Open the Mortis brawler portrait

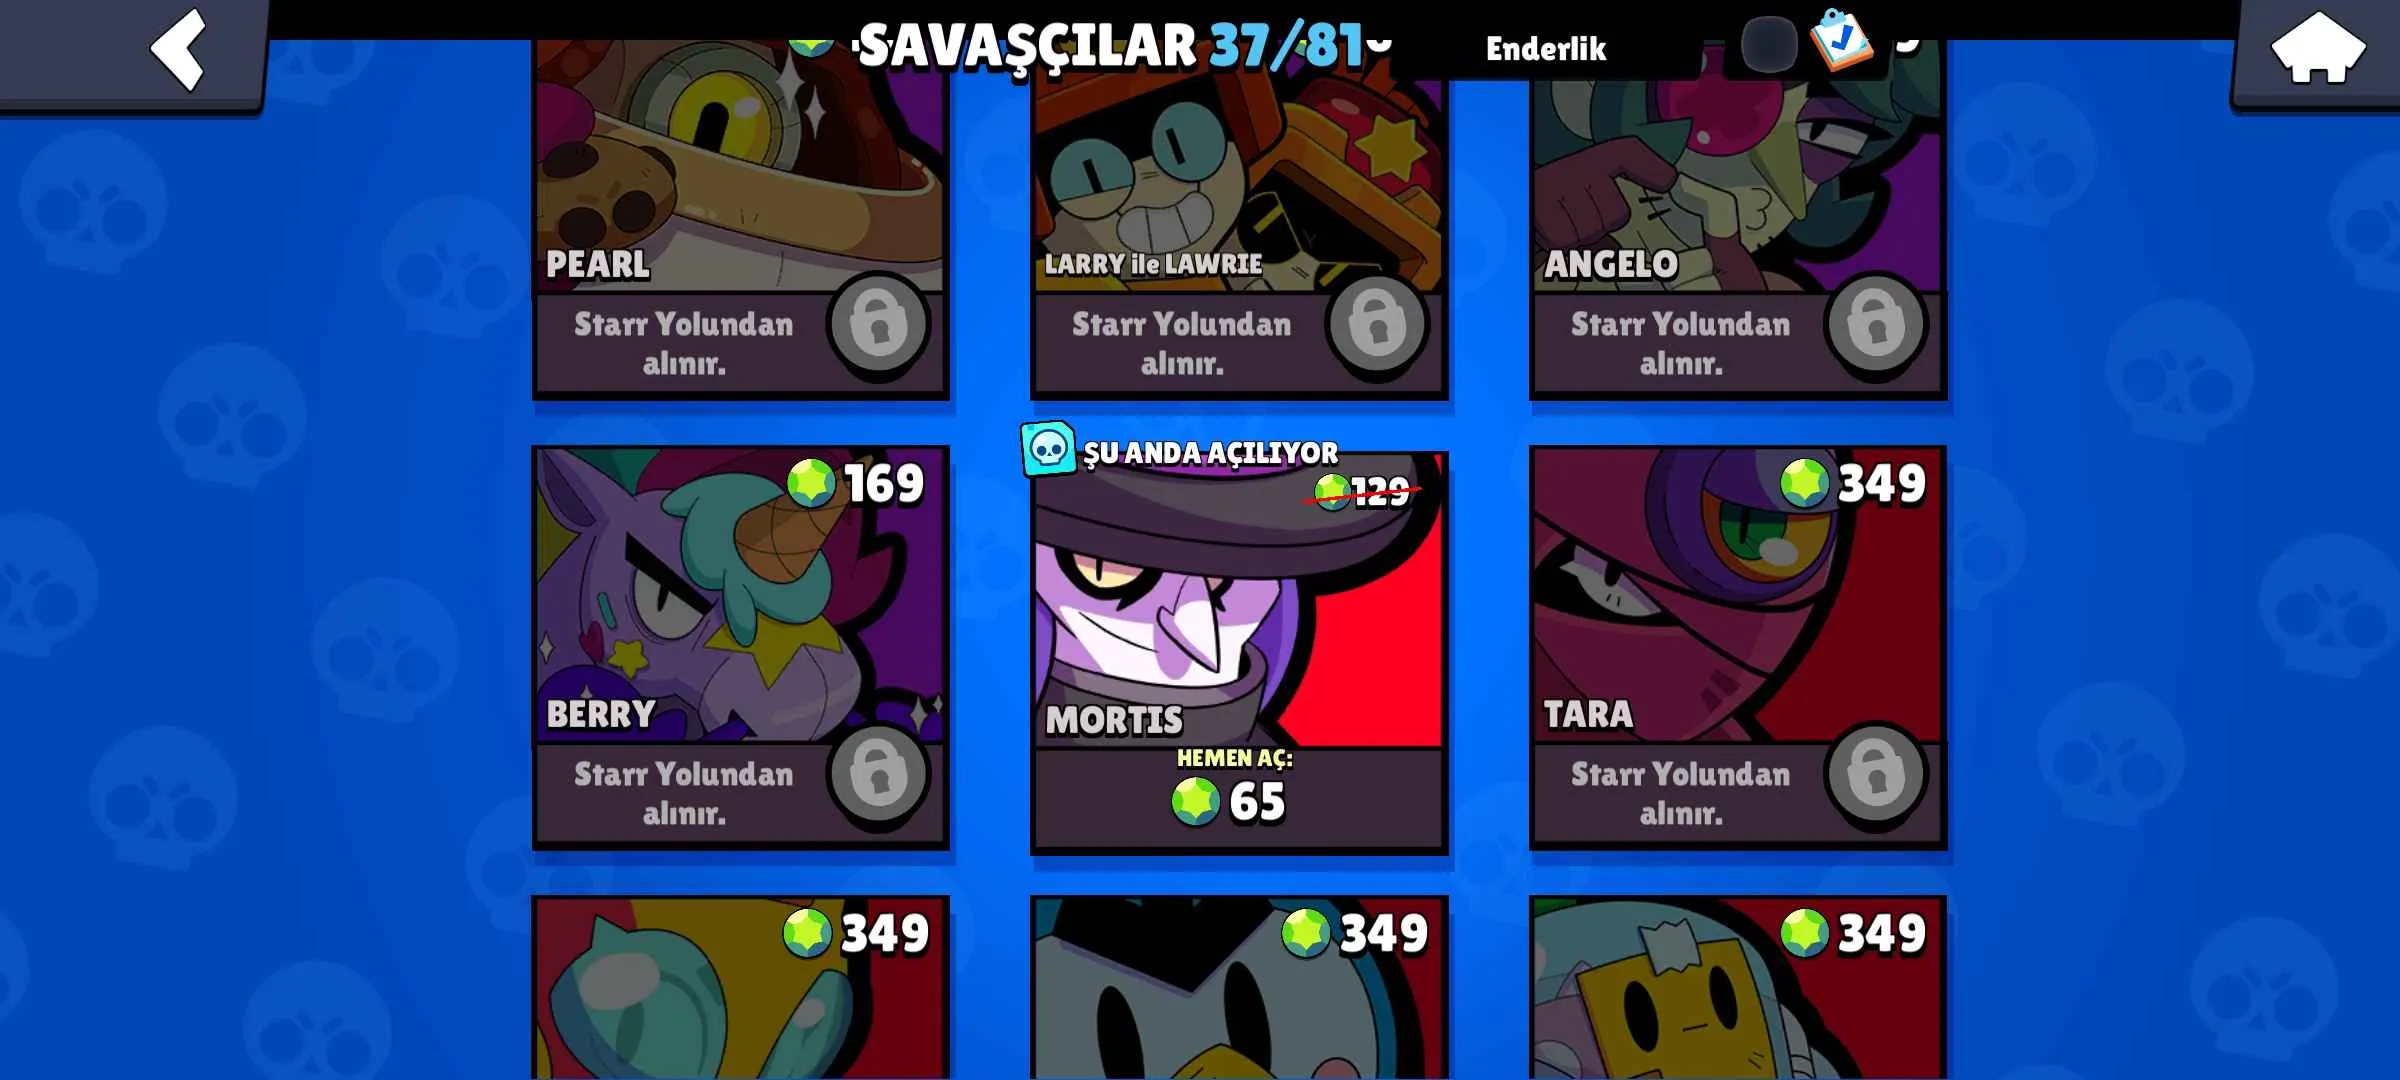[x=1239, y=600]
